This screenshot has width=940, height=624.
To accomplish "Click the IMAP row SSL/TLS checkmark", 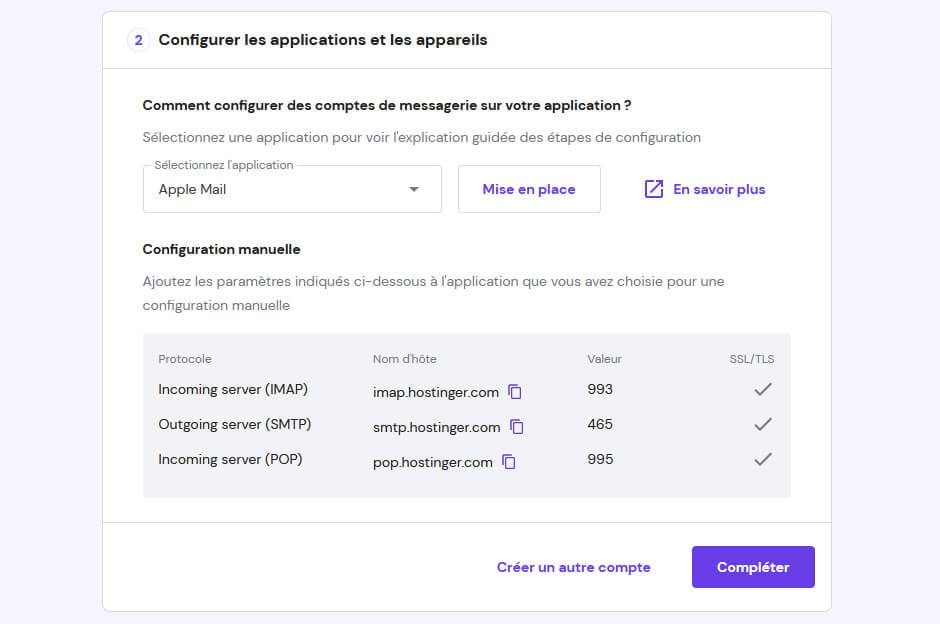I will pyautogui.click(x=763, y=390).
